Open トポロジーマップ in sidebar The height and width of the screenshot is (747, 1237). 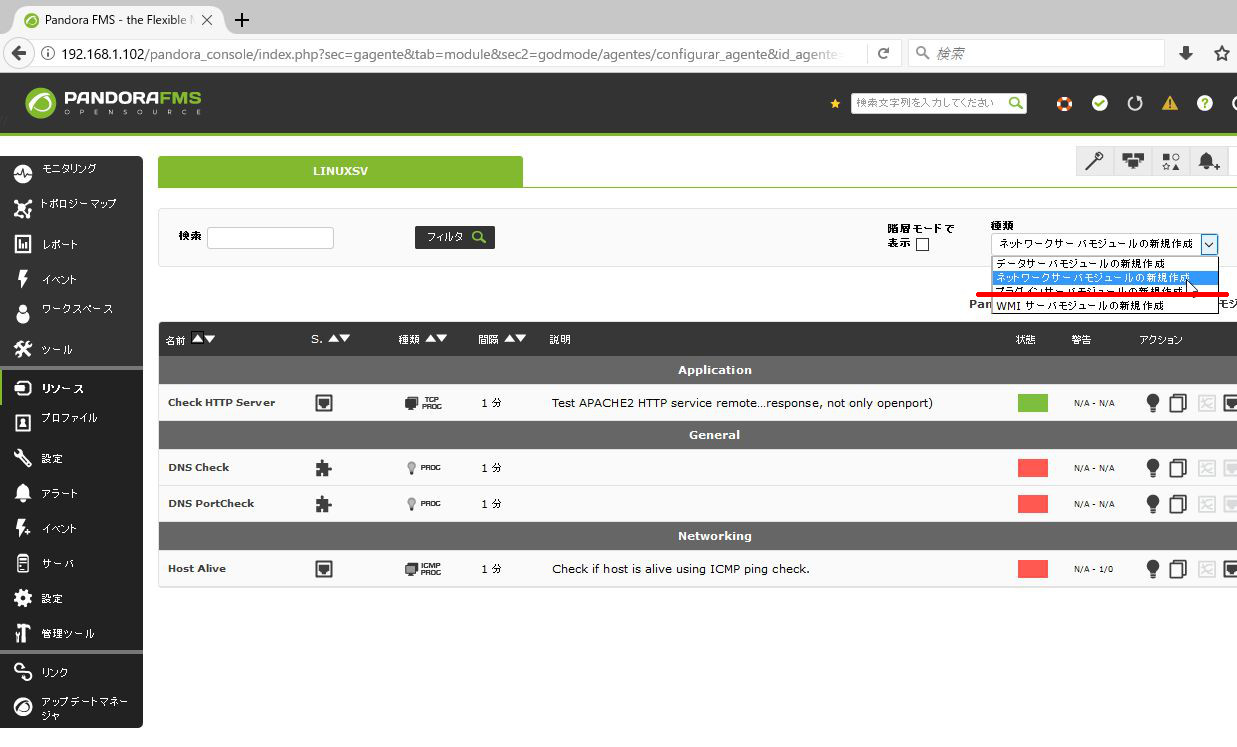[x=71, y=206]
